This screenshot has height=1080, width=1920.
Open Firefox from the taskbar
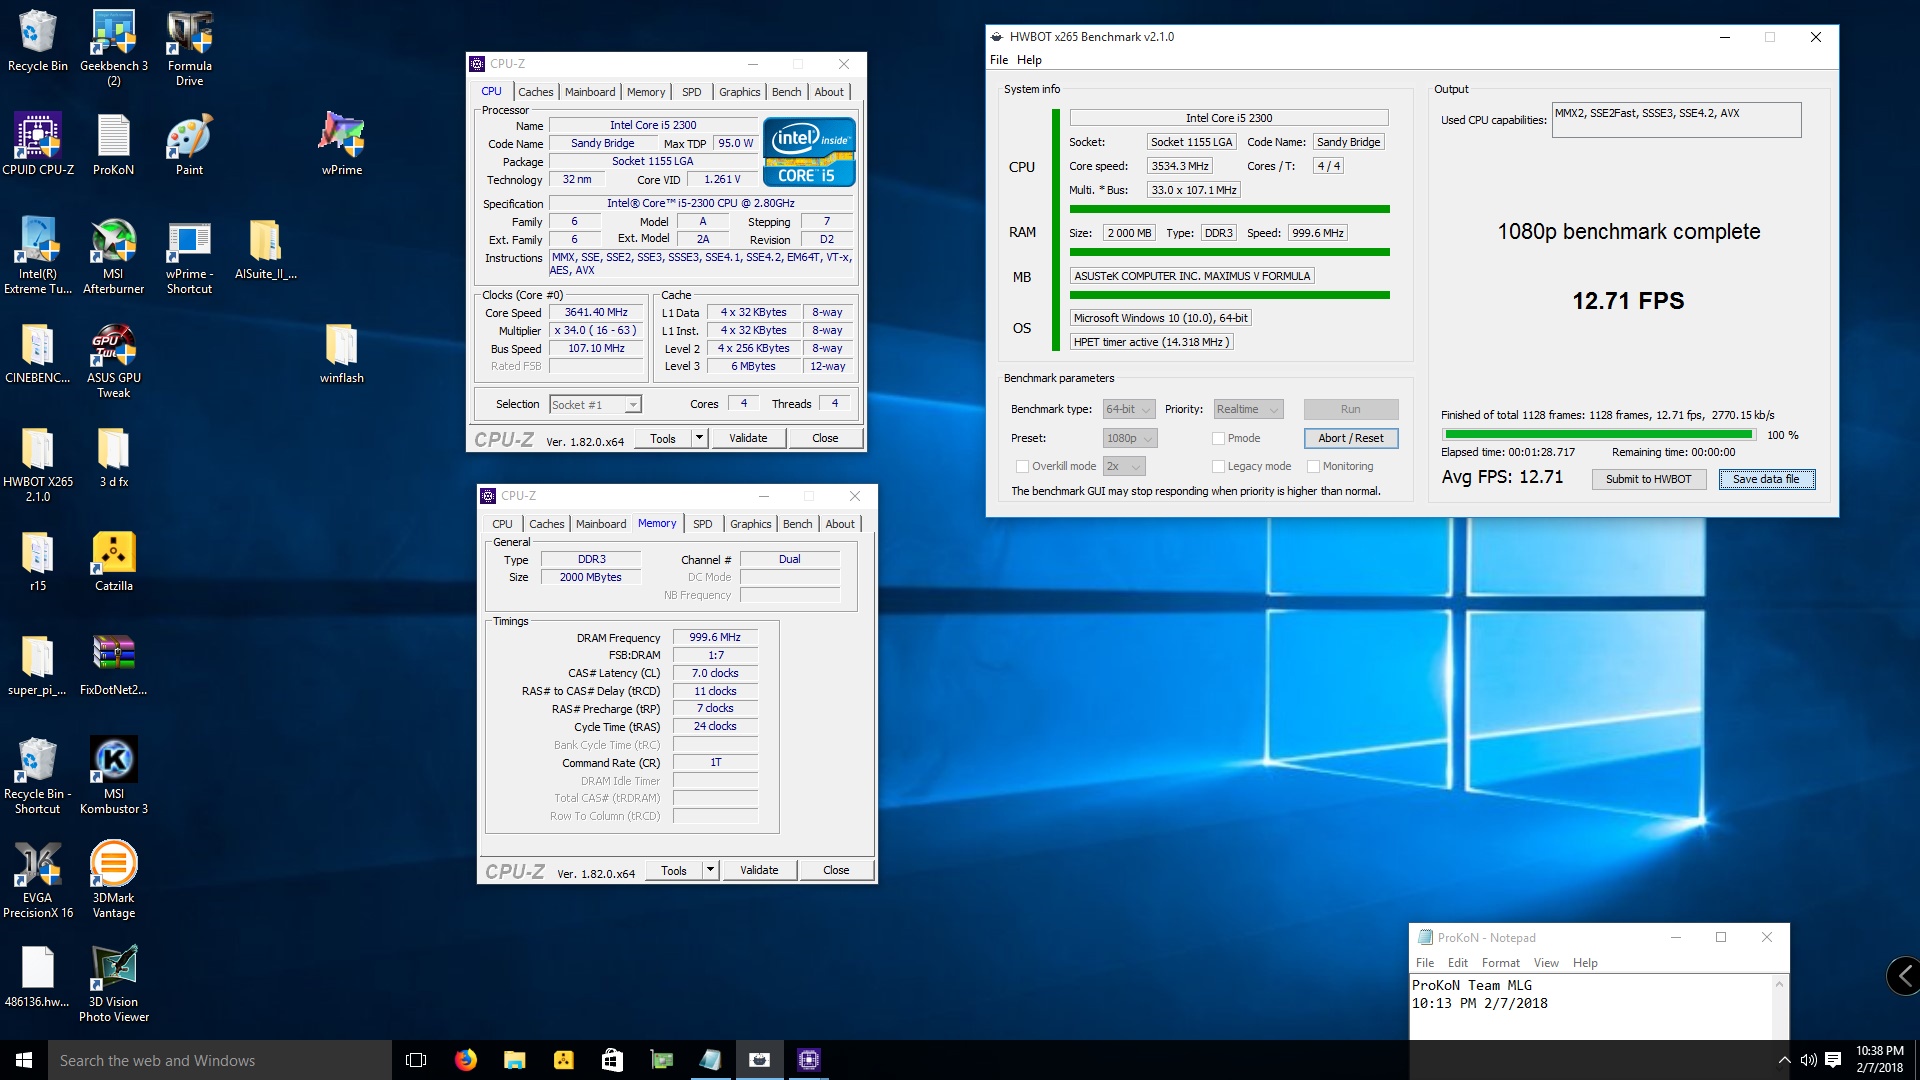coord(465,1060)
